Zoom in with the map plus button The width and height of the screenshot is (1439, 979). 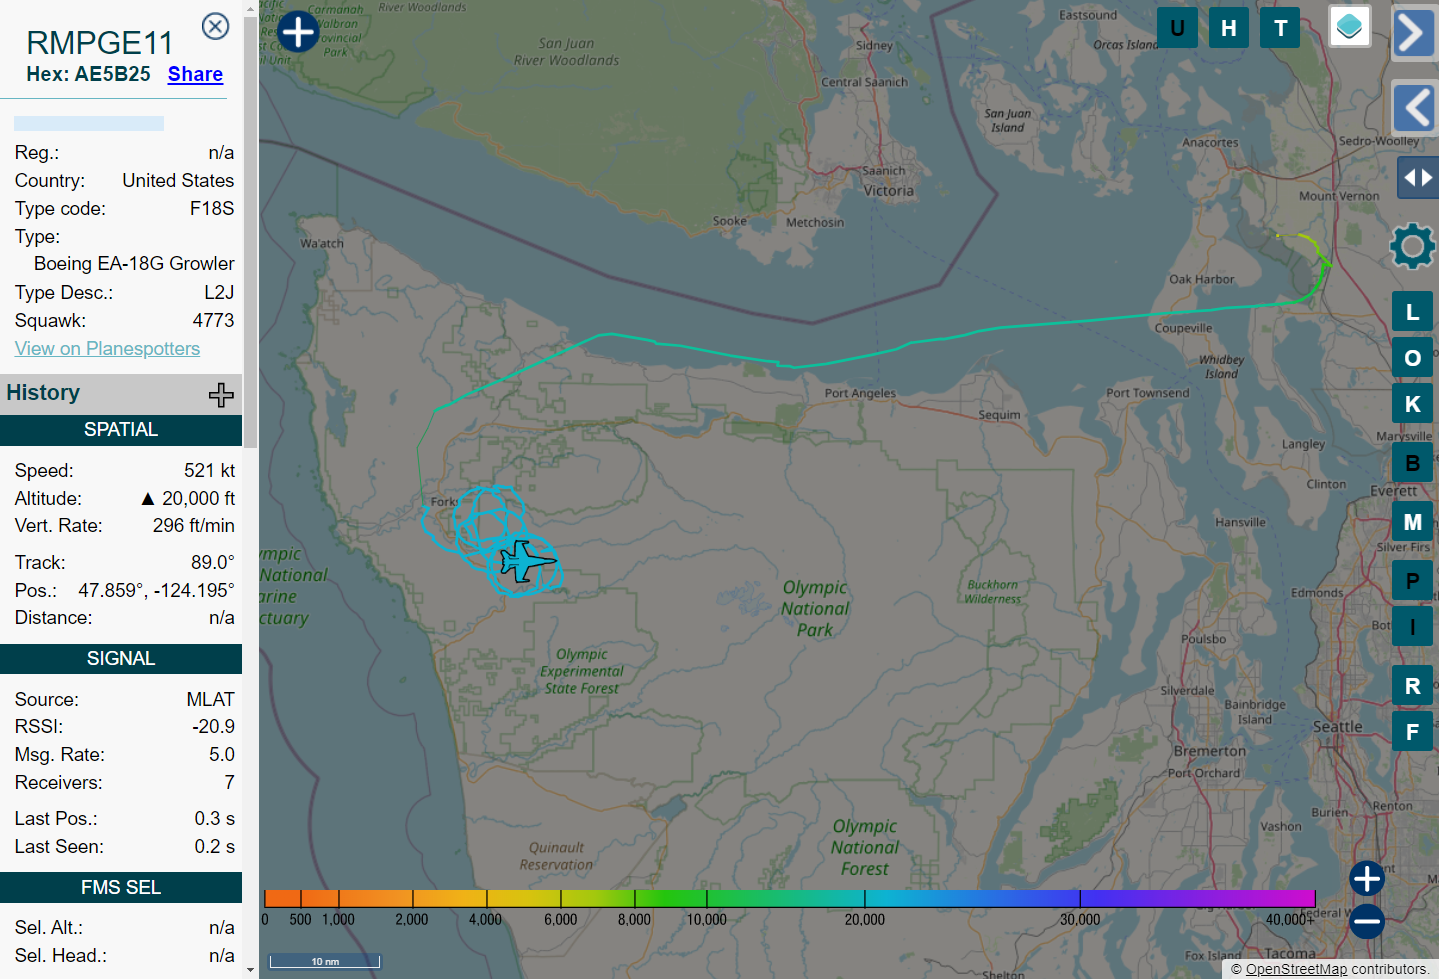click(1366, 879)
